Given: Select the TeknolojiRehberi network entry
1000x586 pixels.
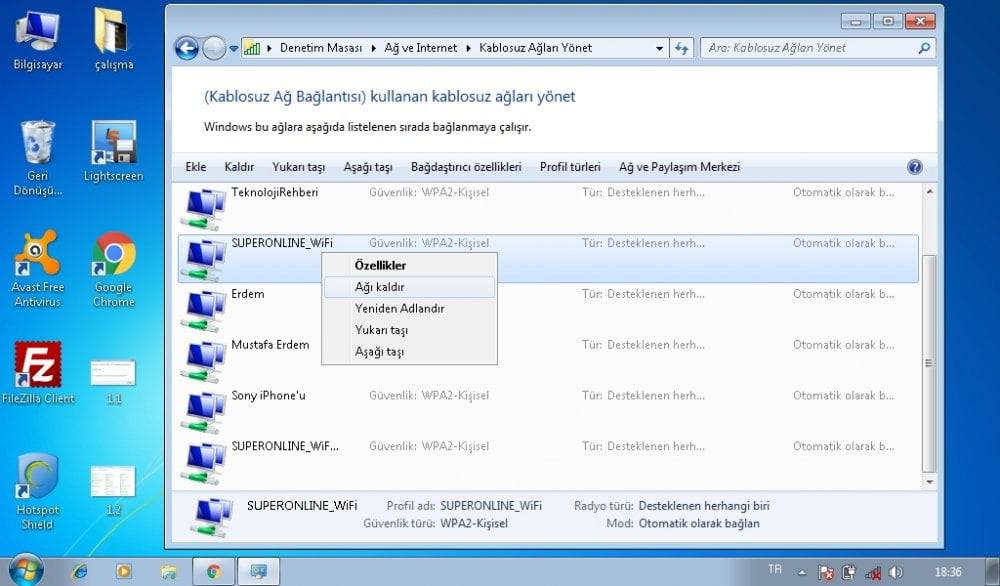Looking at the screenshot, I should point(548,207).
